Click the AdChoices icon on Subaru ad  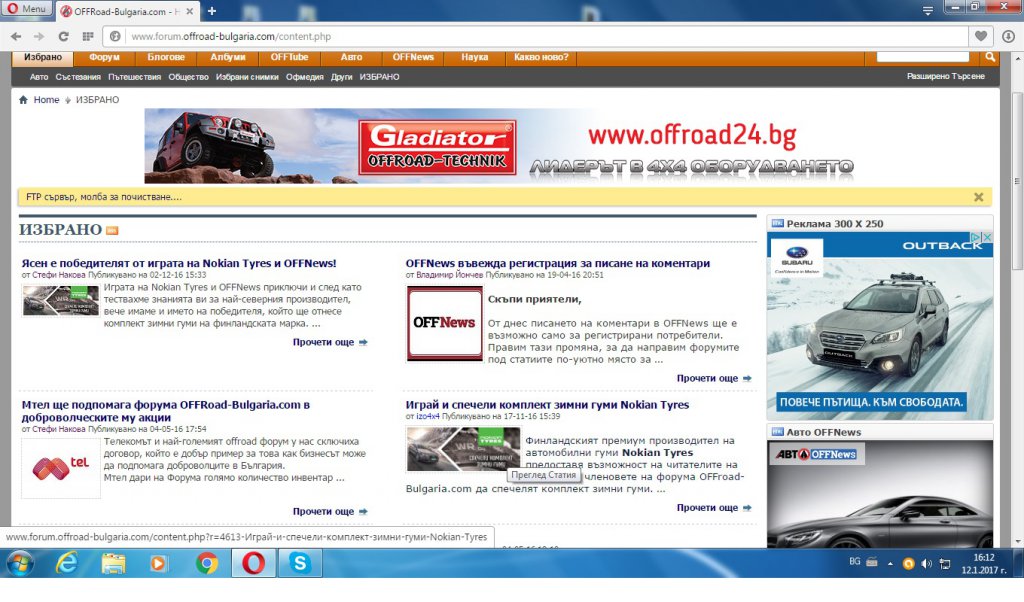pos(975,238)
